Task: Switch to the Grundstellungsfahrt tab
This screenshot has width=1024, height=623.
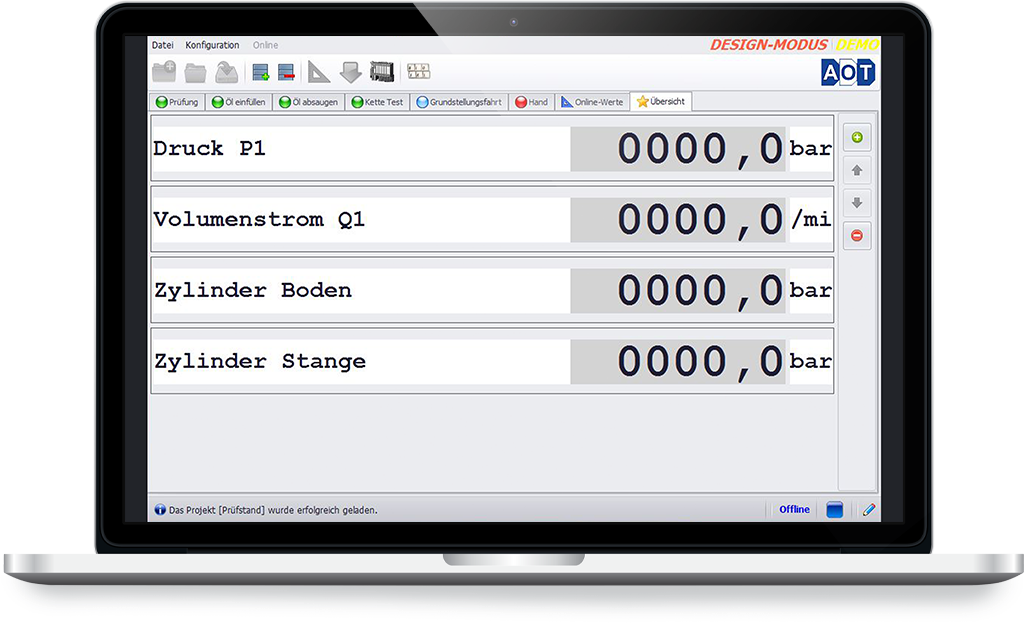Action: coord(459,102)
